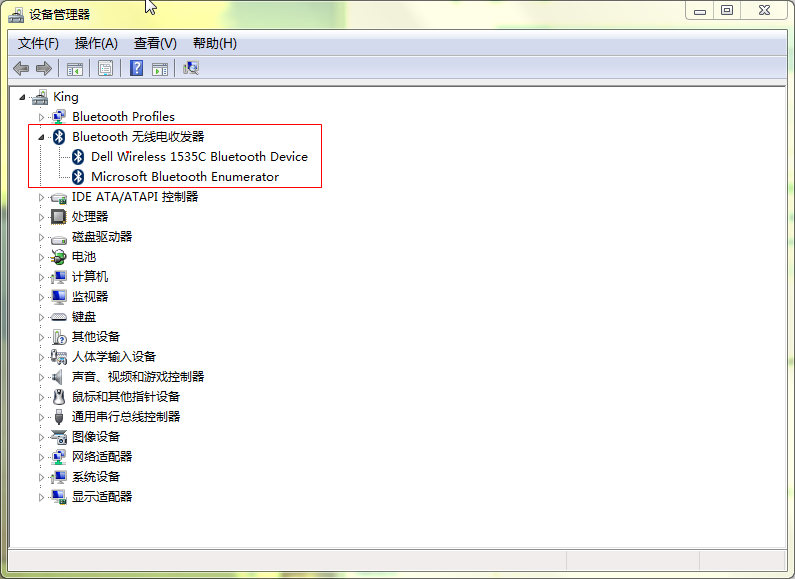
Task: Open the 操作(A) menu
Action: click(96, 44)
